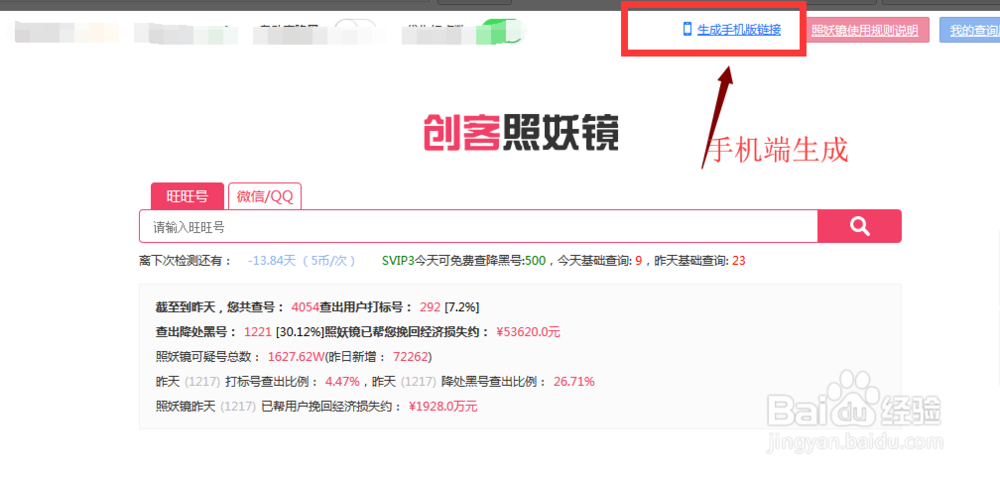Viewport: 1000px width, 477px height.
Task: Click the ¥1928.0万元 amount
Action: [443, 406]
